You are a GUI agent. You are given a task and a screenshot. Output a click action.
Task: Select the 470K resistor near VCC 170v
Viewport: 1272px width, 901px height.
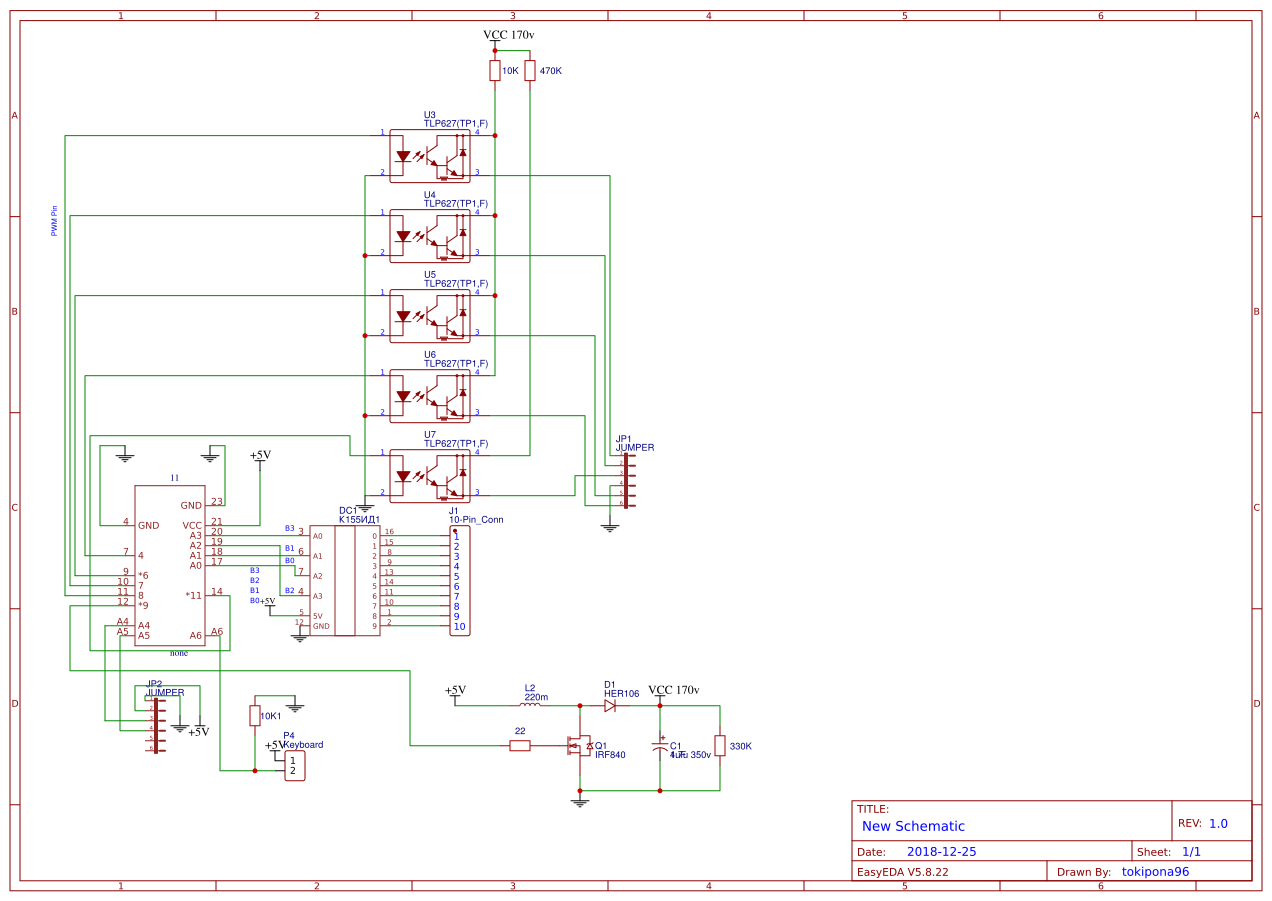pyautogui.click(x=530, y=71)
